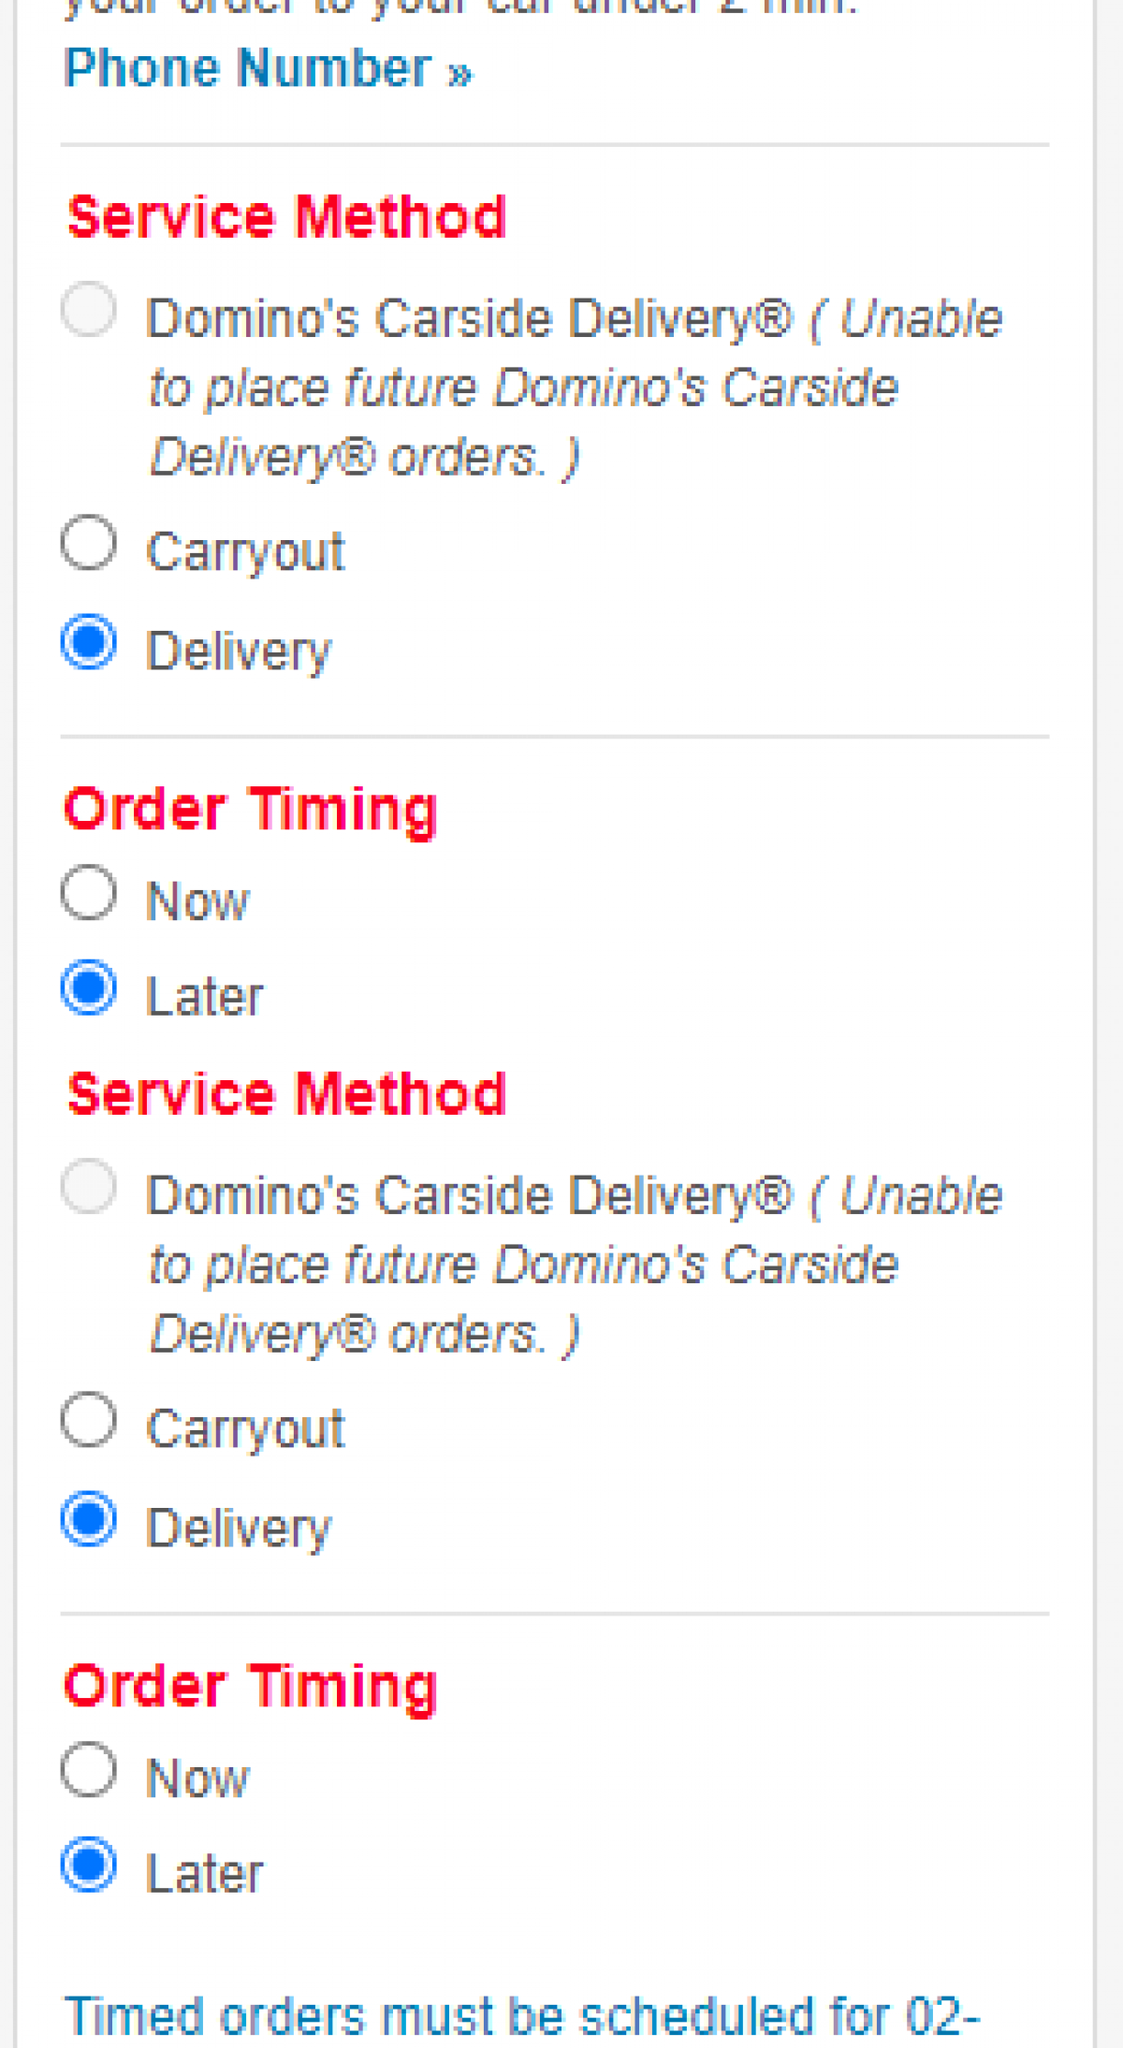Click the Delivery label text in first group
The width and height of the screenshot is (1123, 2048).
point(238,651)
